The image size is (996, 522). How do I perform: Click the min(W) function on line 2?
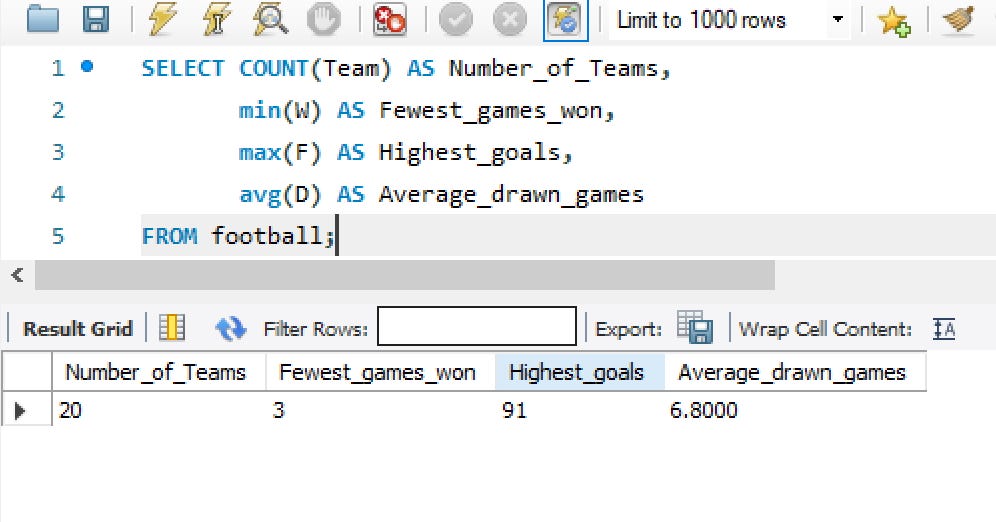tap(279, 110)
